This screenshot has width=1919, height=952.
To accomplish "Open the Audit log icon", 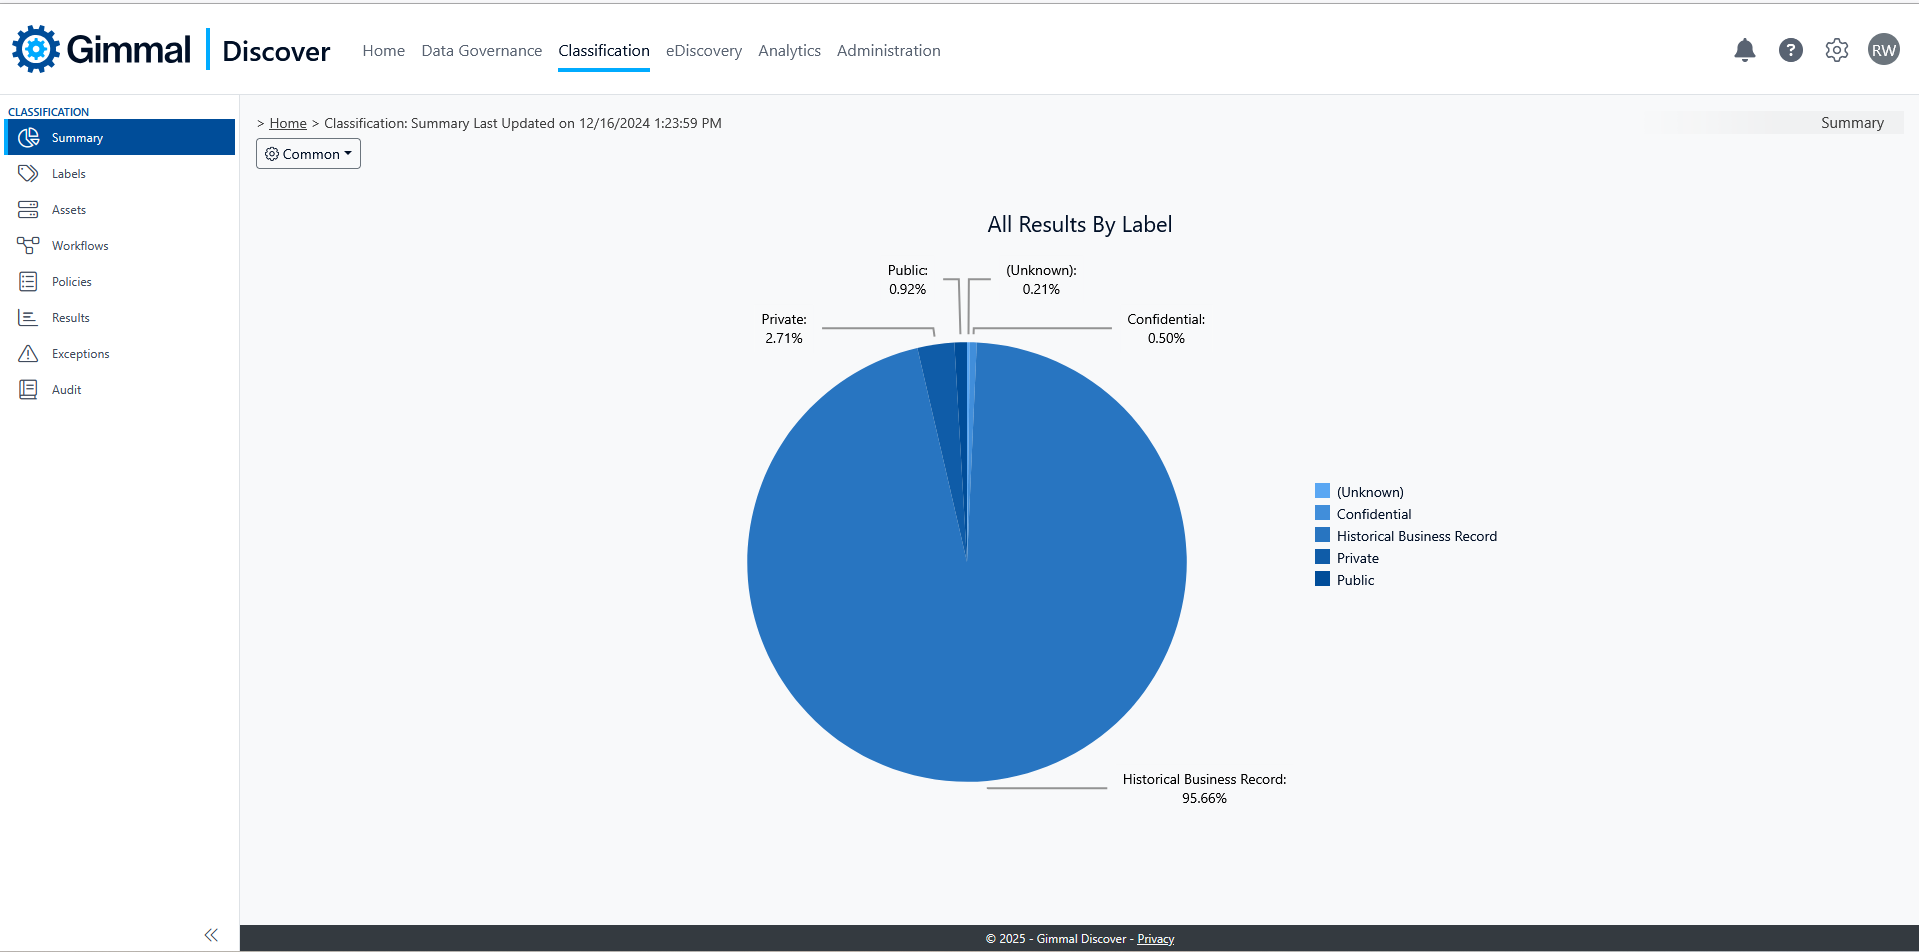I will [28, 390].
